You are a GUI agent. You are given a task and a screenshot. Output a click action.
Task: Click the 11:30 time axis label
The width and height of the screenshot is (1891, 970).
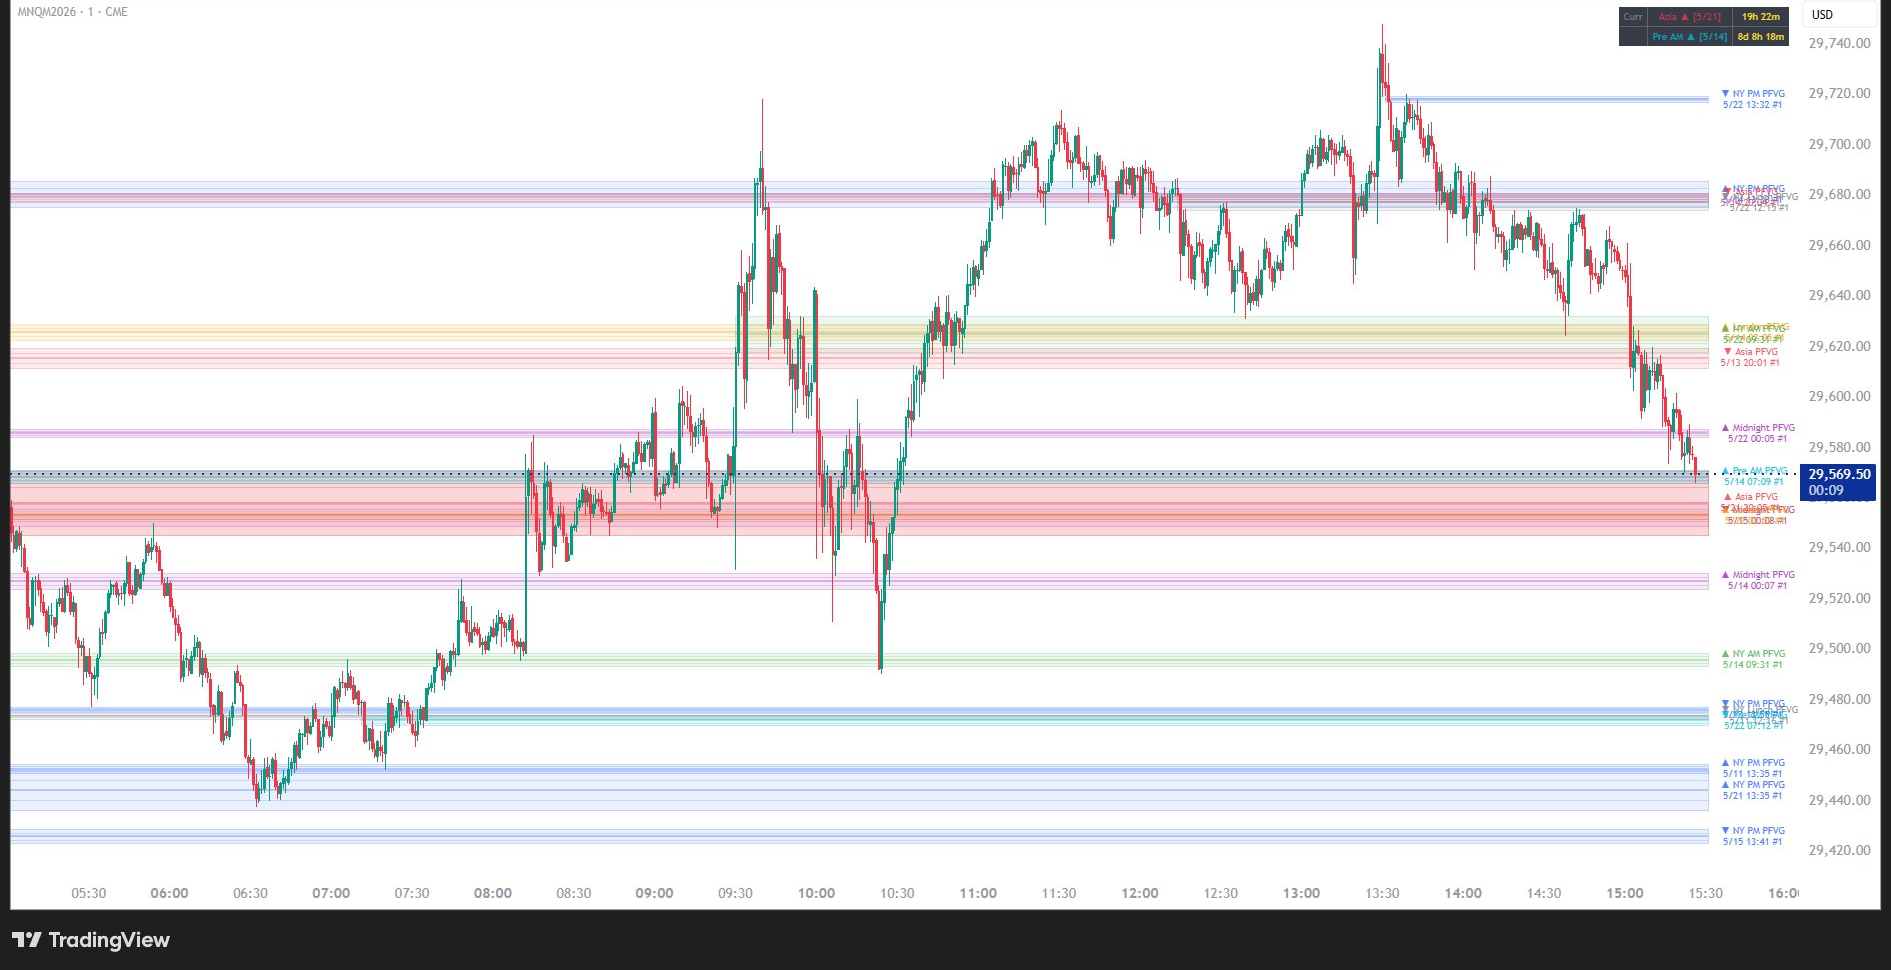(x=1059, y=893)
